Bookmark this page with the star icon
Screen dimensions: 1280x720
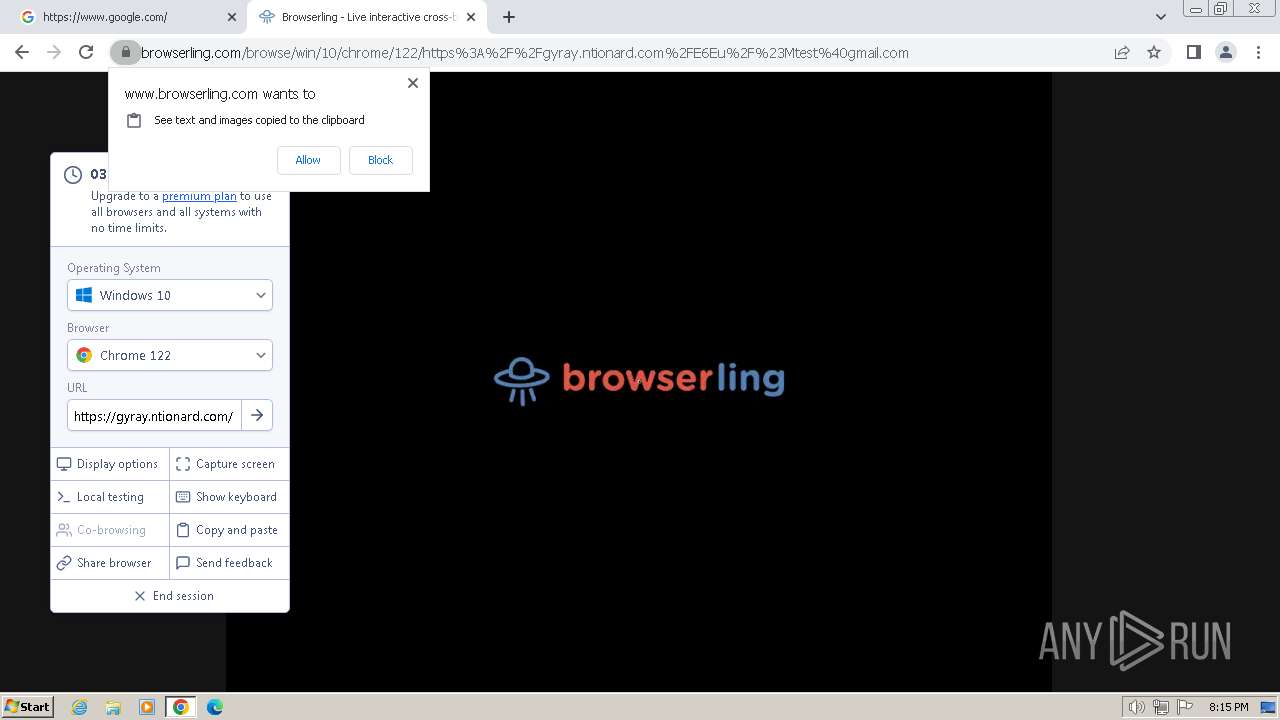[1154, 52]
